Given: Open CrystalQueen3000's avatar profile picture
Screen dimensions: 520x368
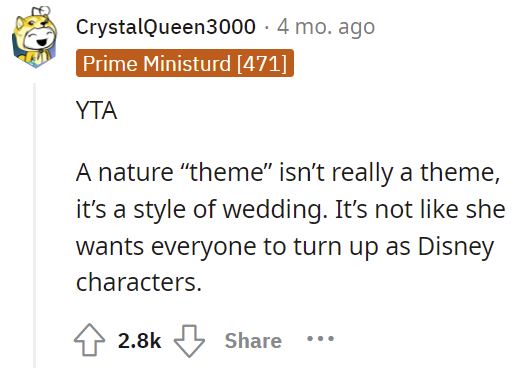Looking at the screenshot, I should coord(35,37).
